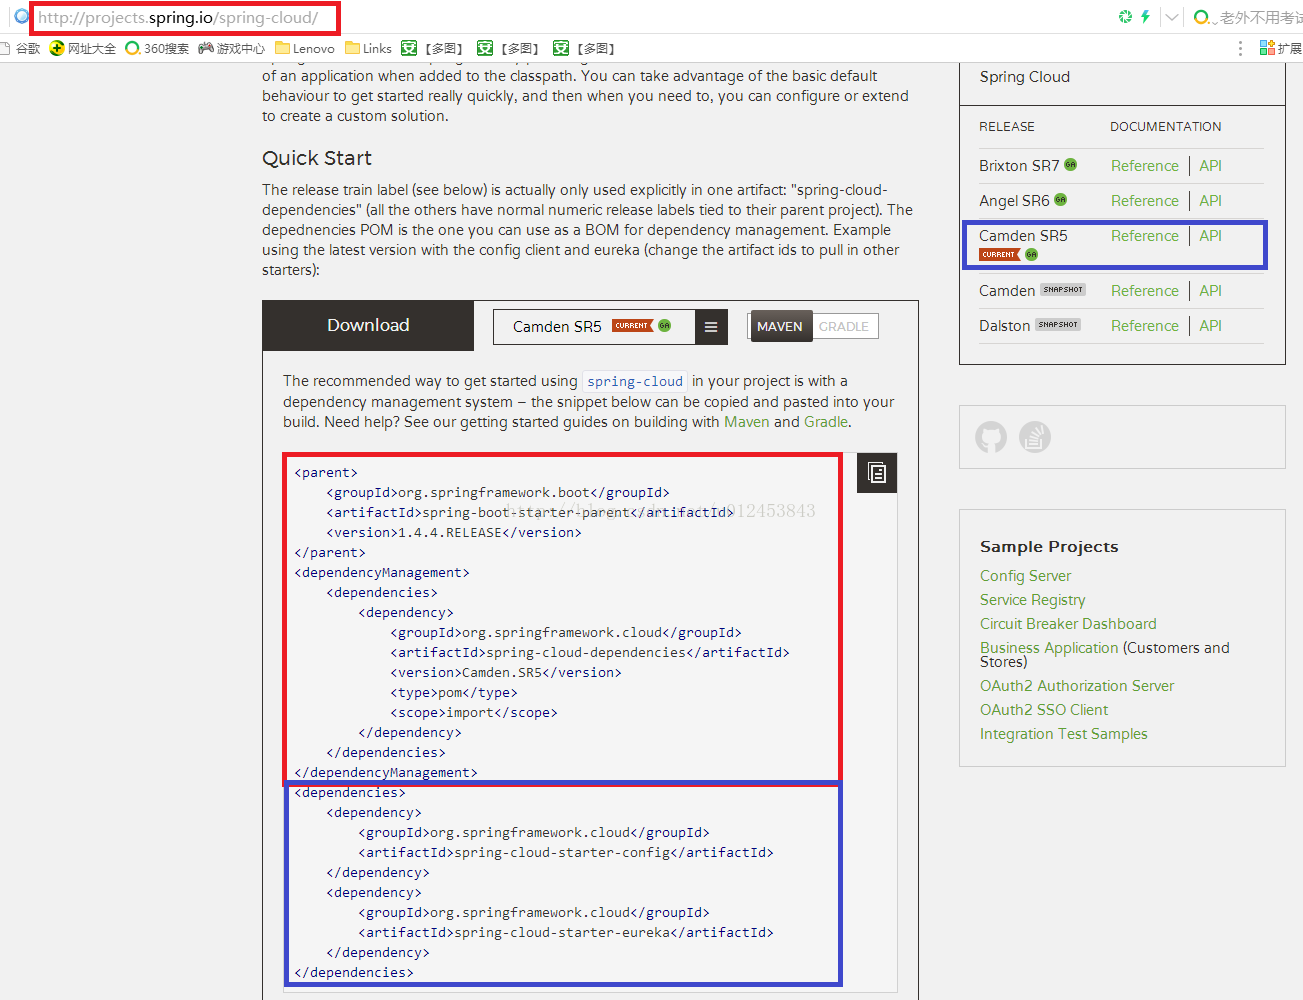Click the second 多图 bookmark

508,48
